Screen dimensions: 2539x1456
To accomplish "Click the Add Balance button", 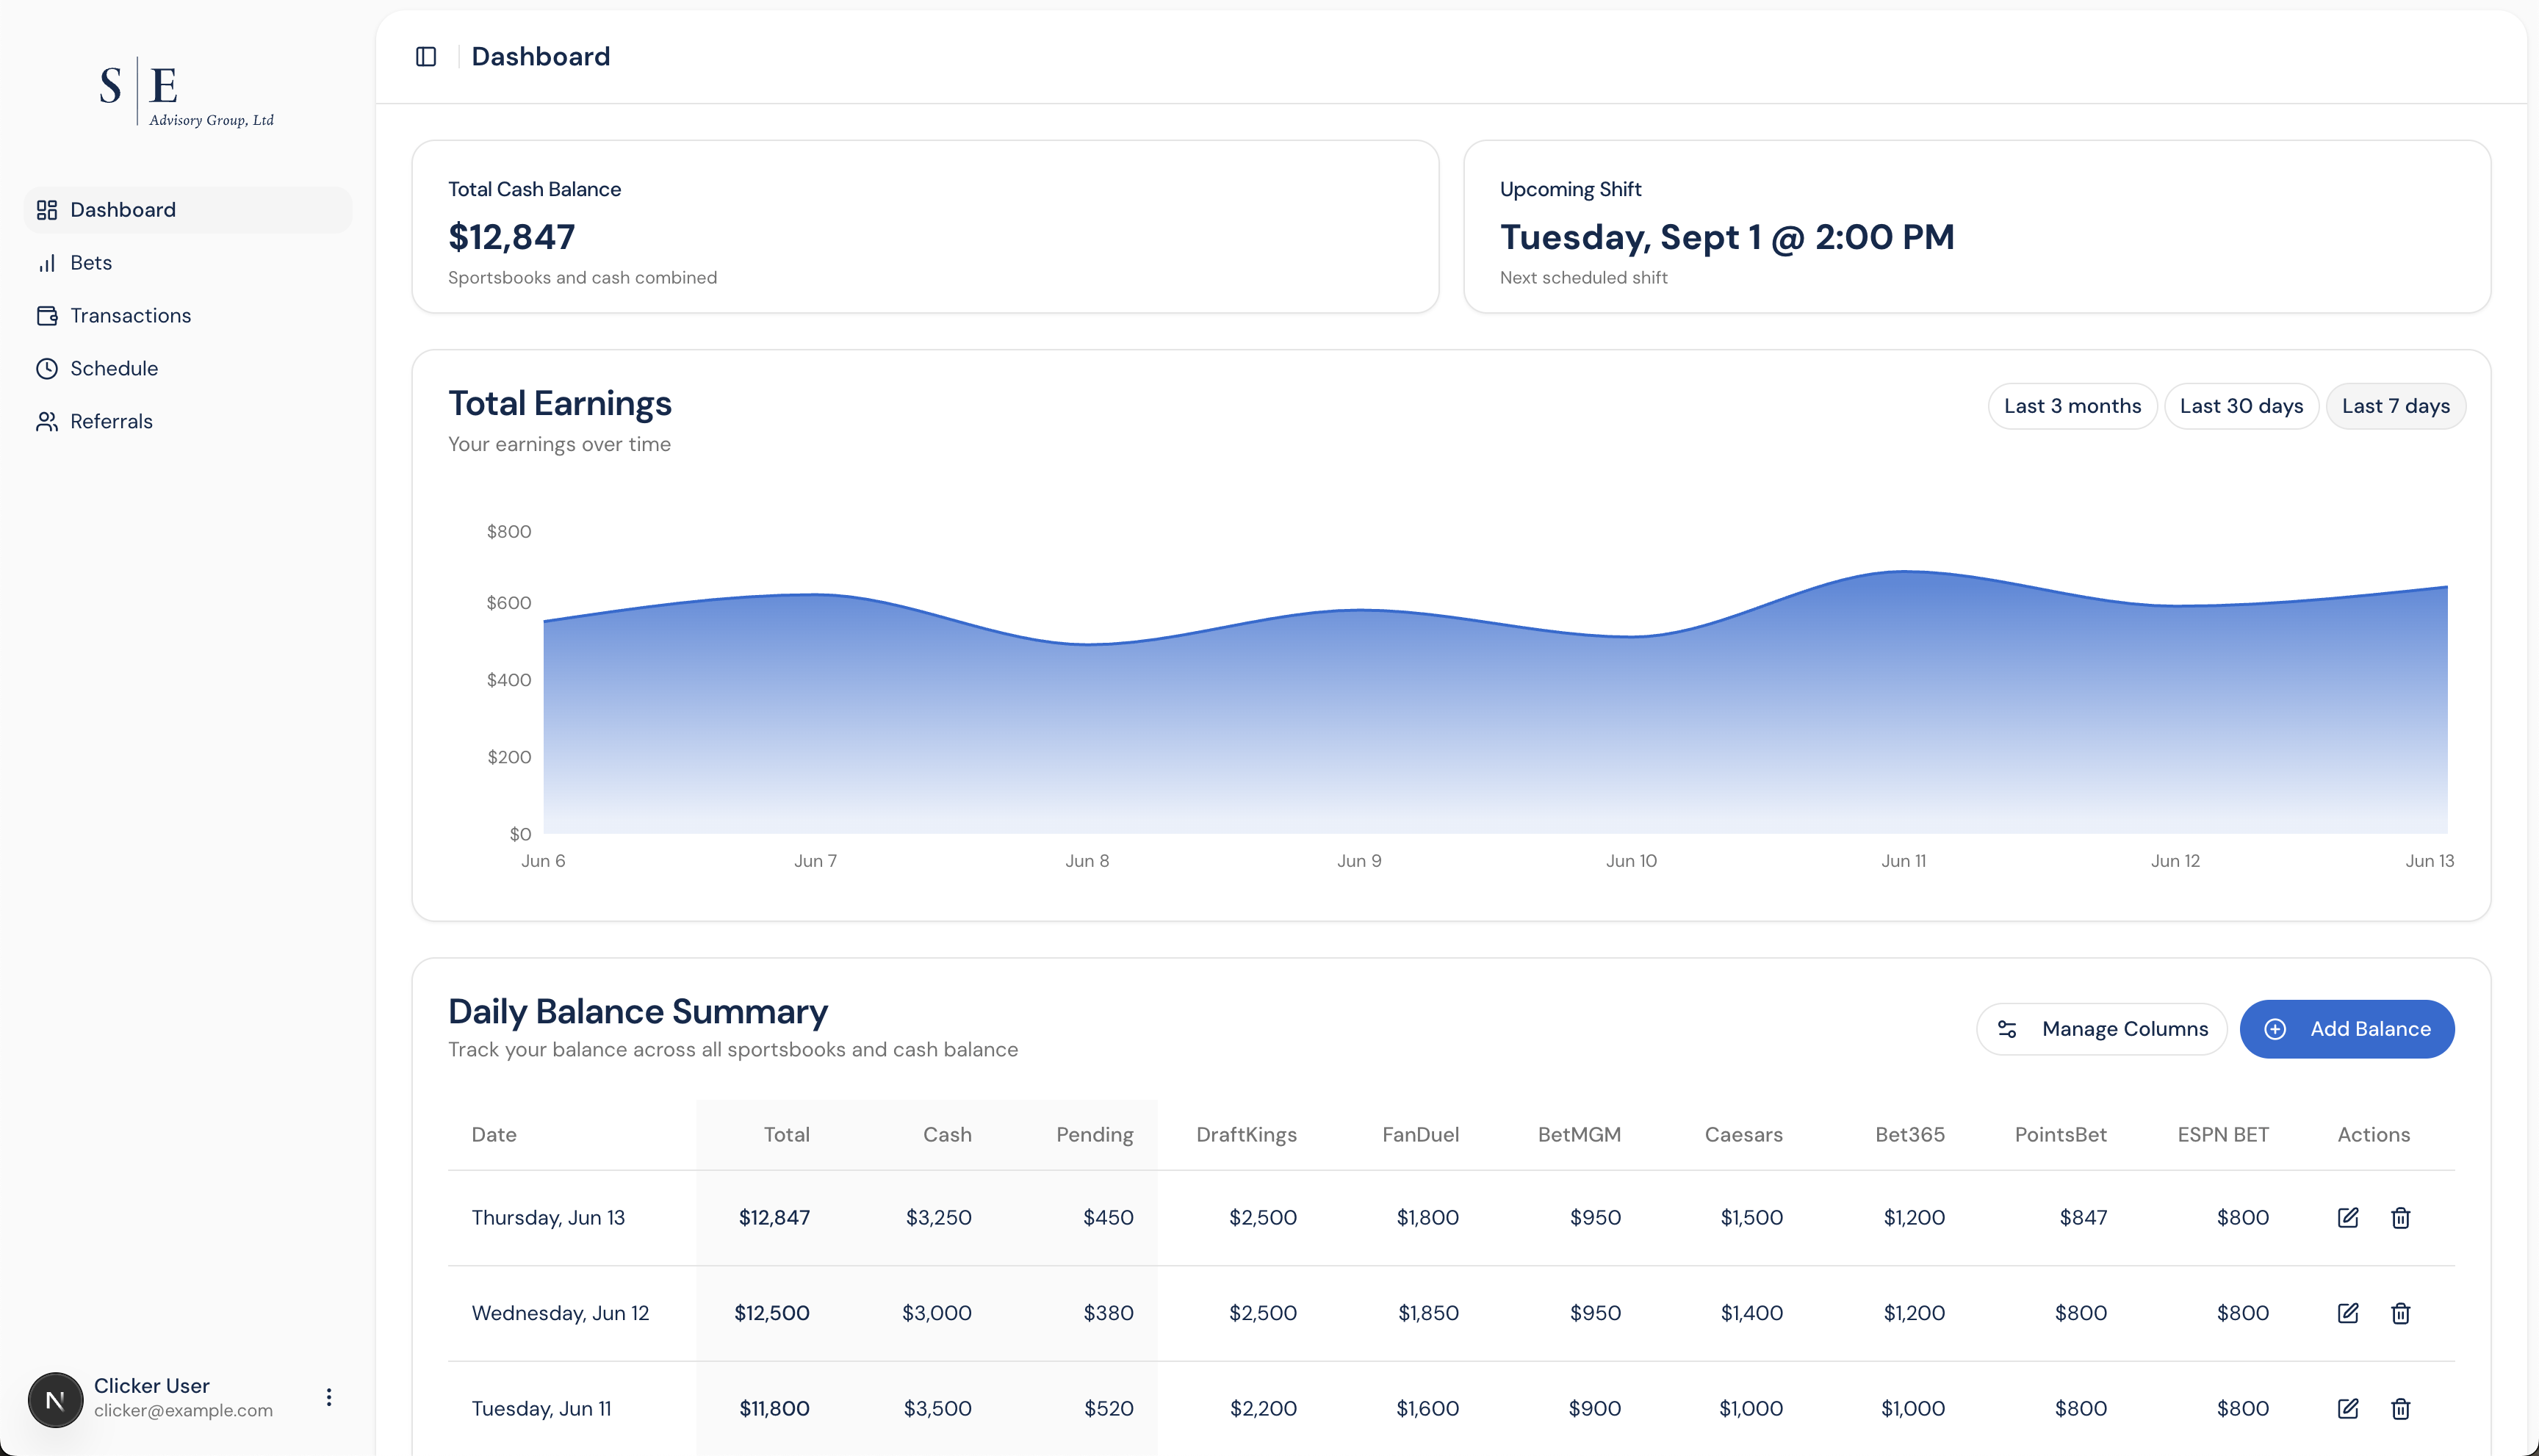I will 2346,1029.
